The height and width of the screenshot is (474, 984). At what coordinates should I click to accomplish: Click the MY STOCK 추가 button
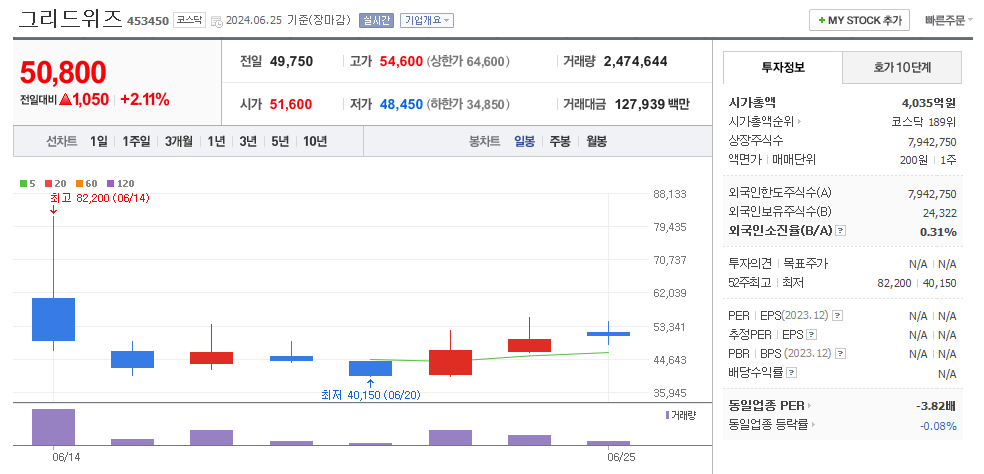[x=859, y=20]
